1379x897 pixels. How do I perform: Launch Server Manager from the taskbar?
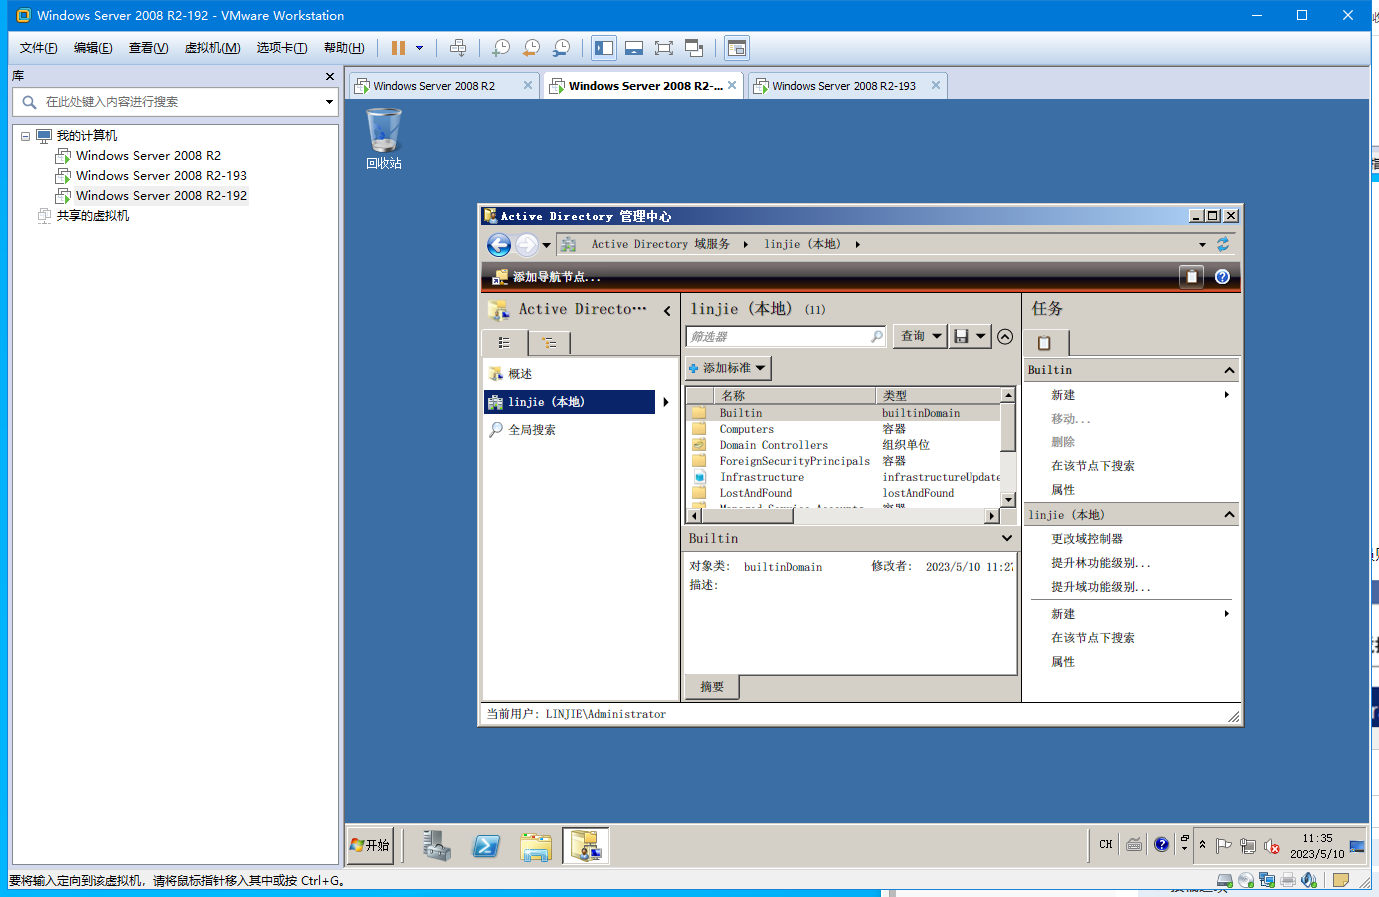pos(436,846)
